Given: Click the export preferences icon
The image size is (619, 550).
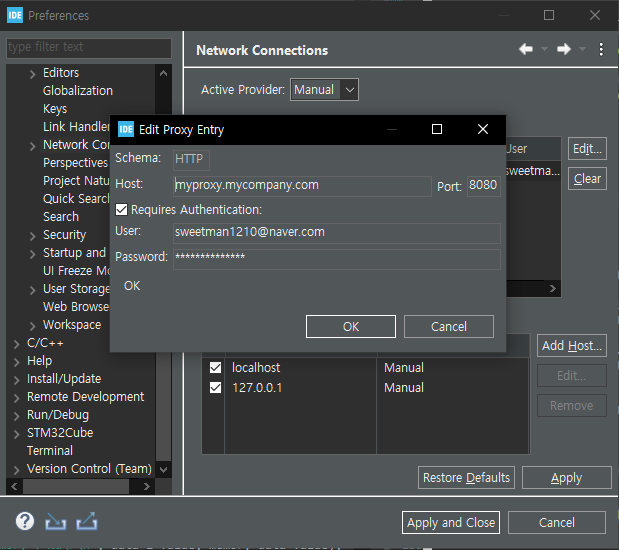Looking at the screenshot, I should tap(87, 521).
